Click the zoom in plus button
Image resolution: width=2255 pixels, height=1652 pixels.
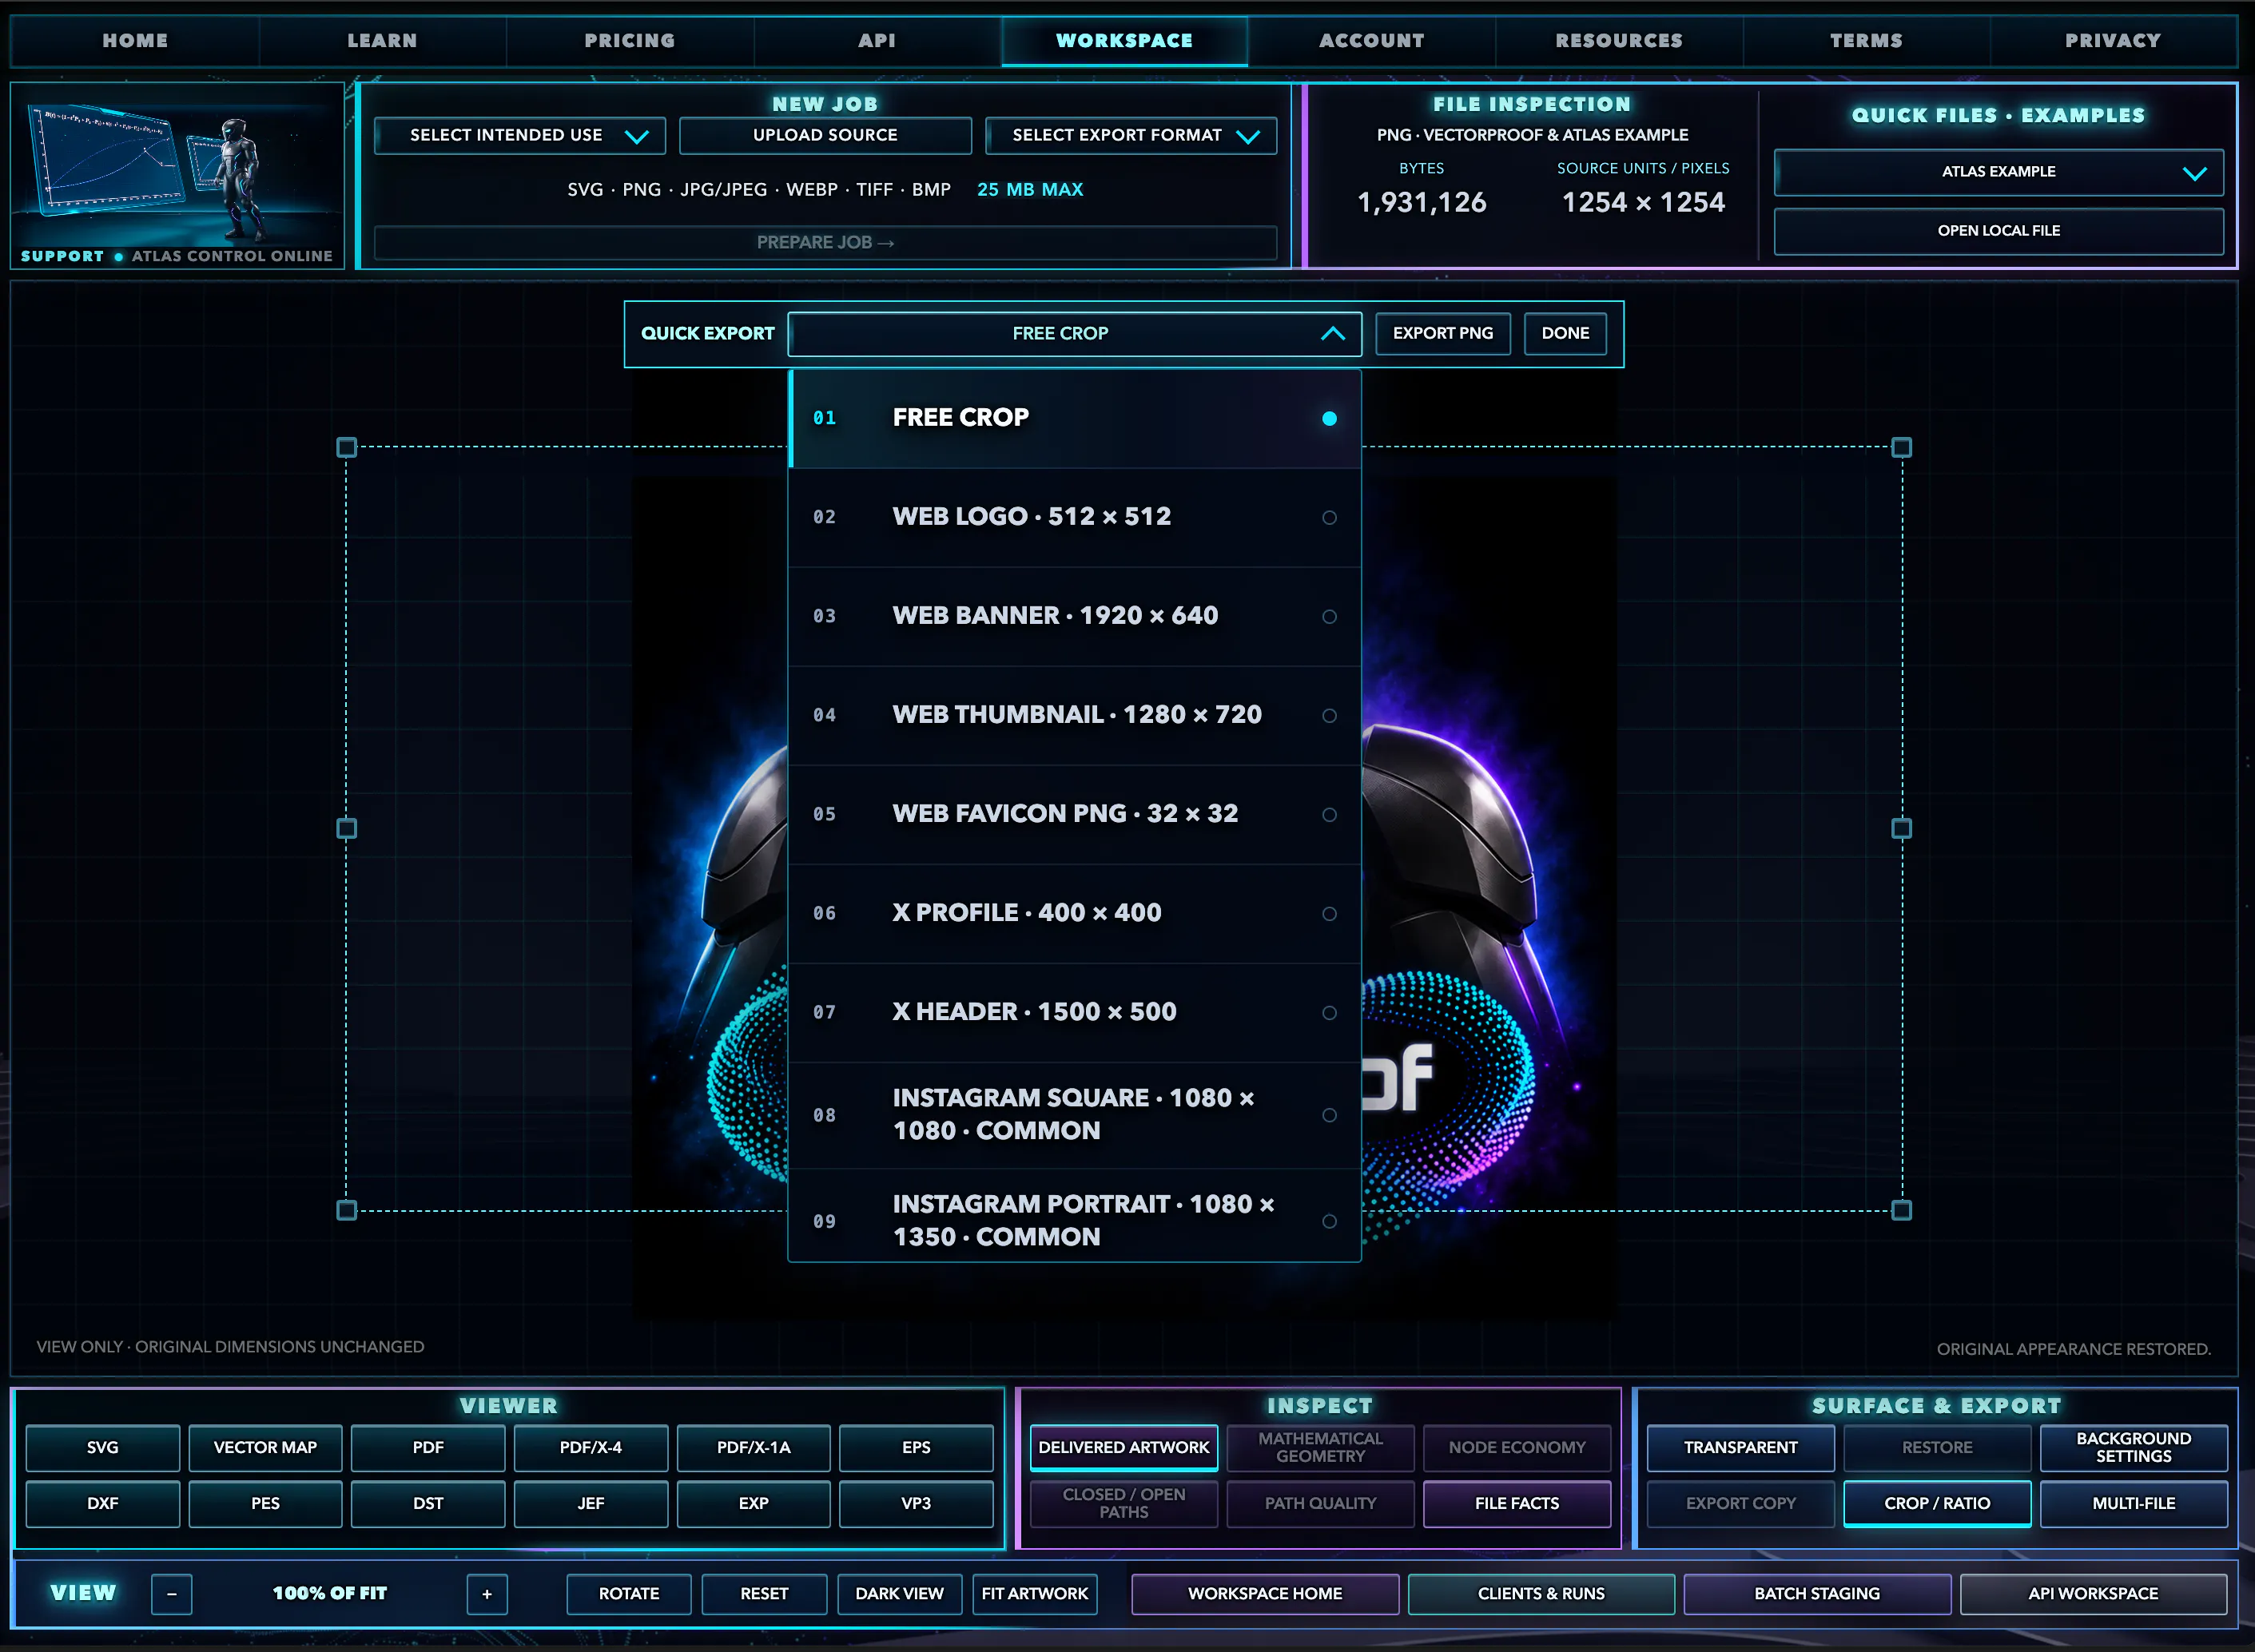tap(487, 1594)
